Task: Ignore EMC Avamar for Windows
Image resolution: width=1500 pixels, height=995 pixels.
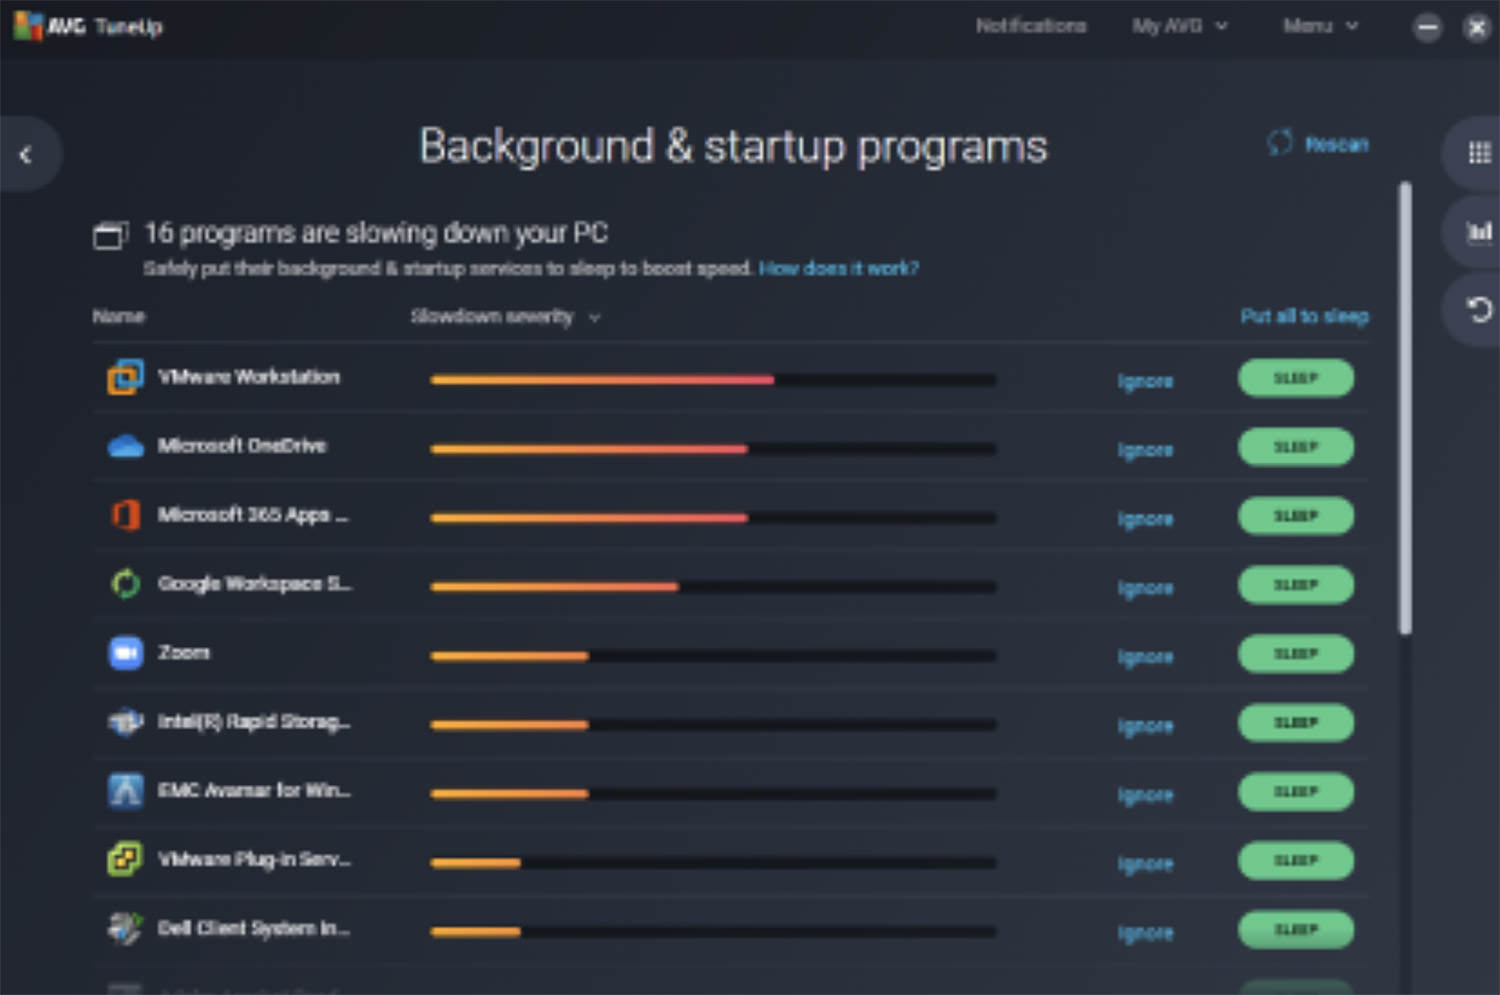Action: click(1145, 795)
